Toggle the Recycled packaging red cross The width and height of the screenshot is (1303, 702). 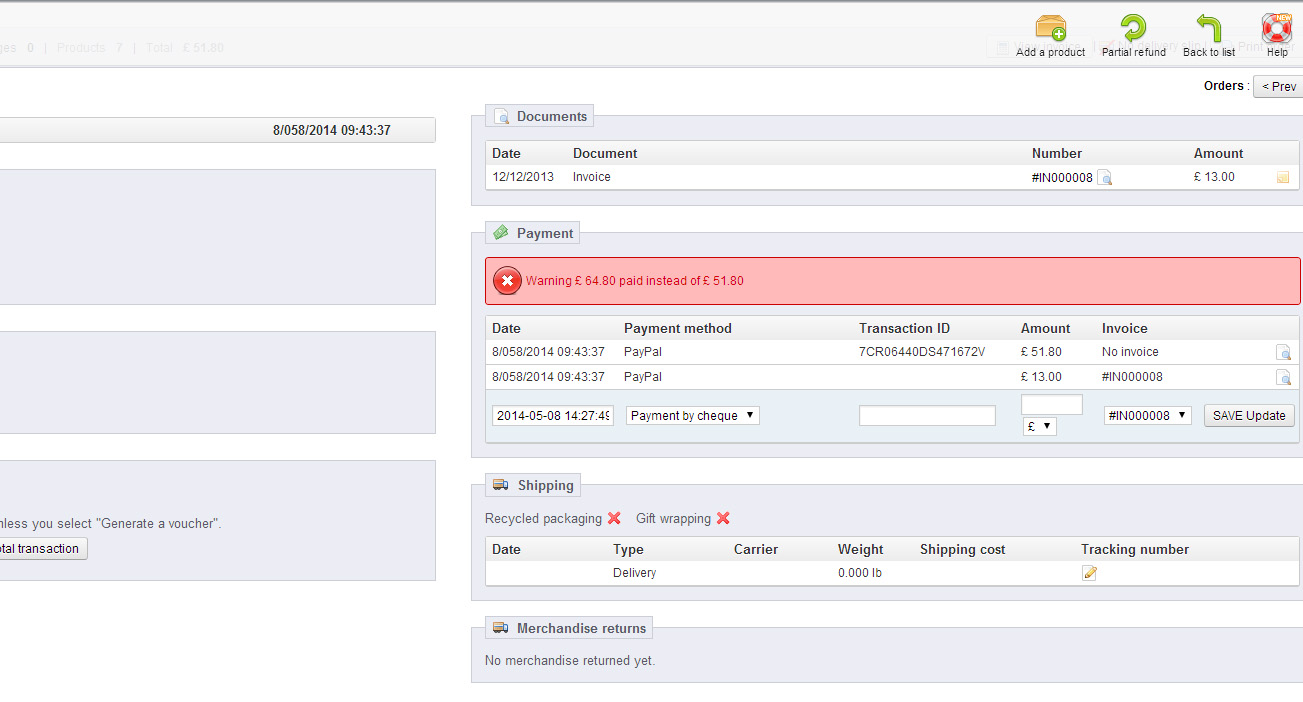tap(614, 518)
